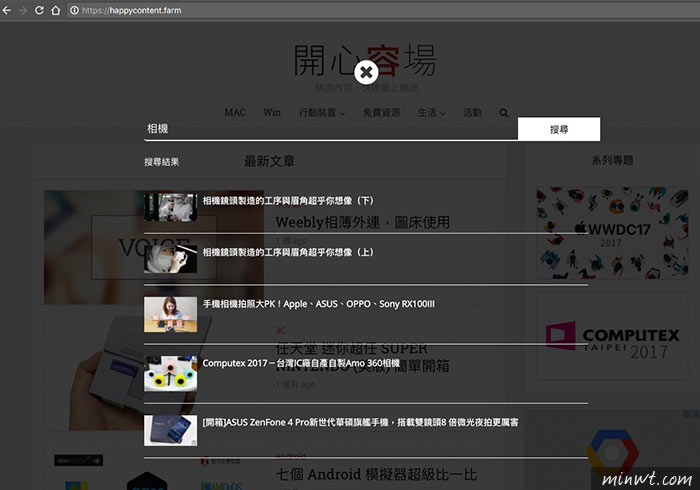
Task: Click the browser back arrow
Action: [7, 10]
